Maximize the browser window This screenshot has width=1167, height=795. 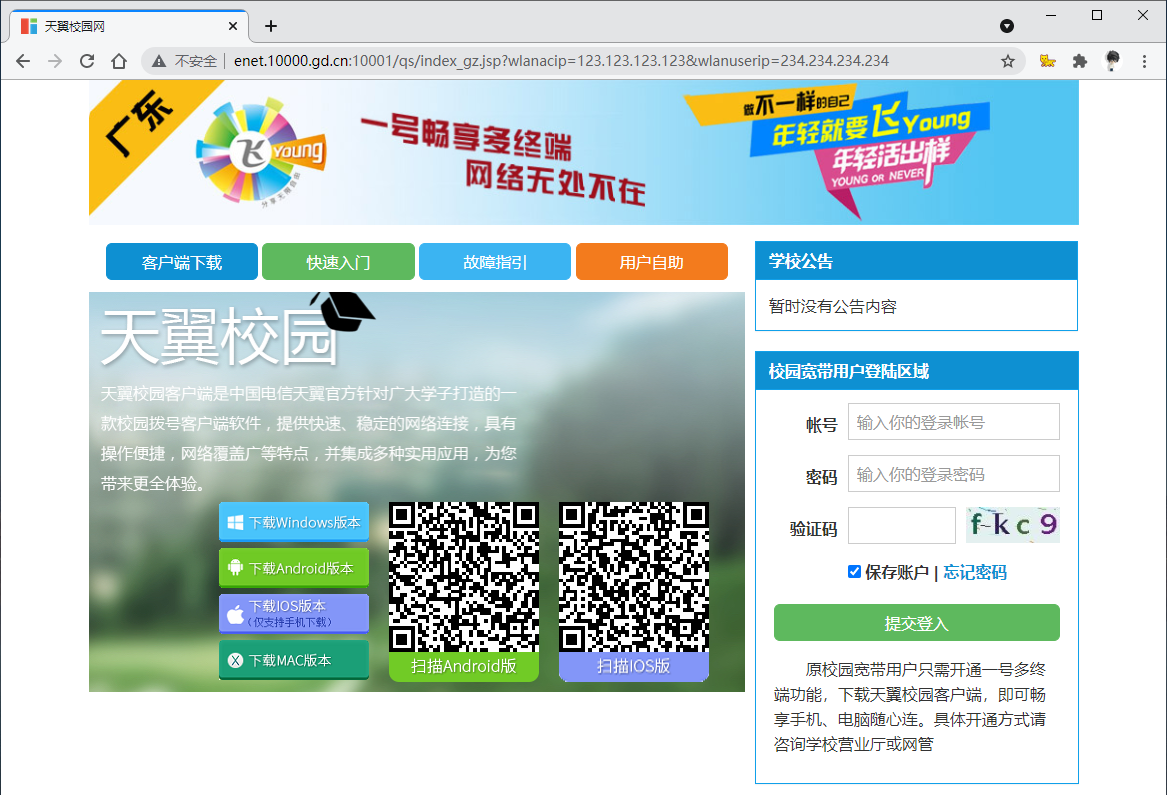(x=1097, y=16)
